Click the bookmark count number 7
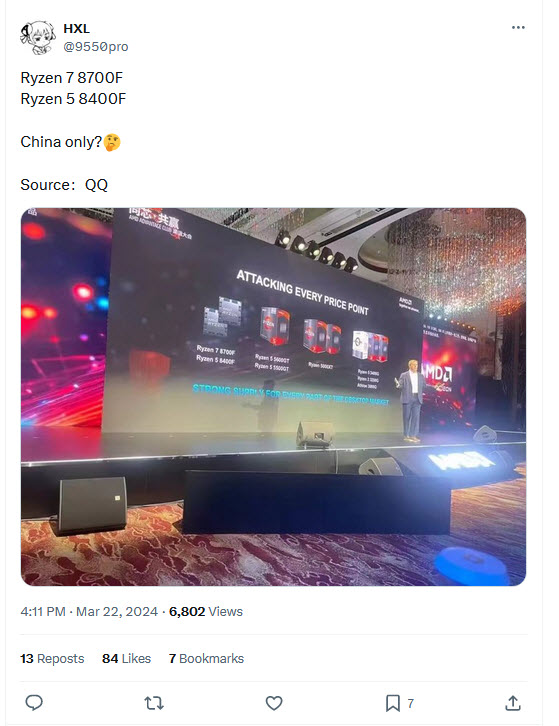Viewport: 559px width, 726px height. point(410,704)
